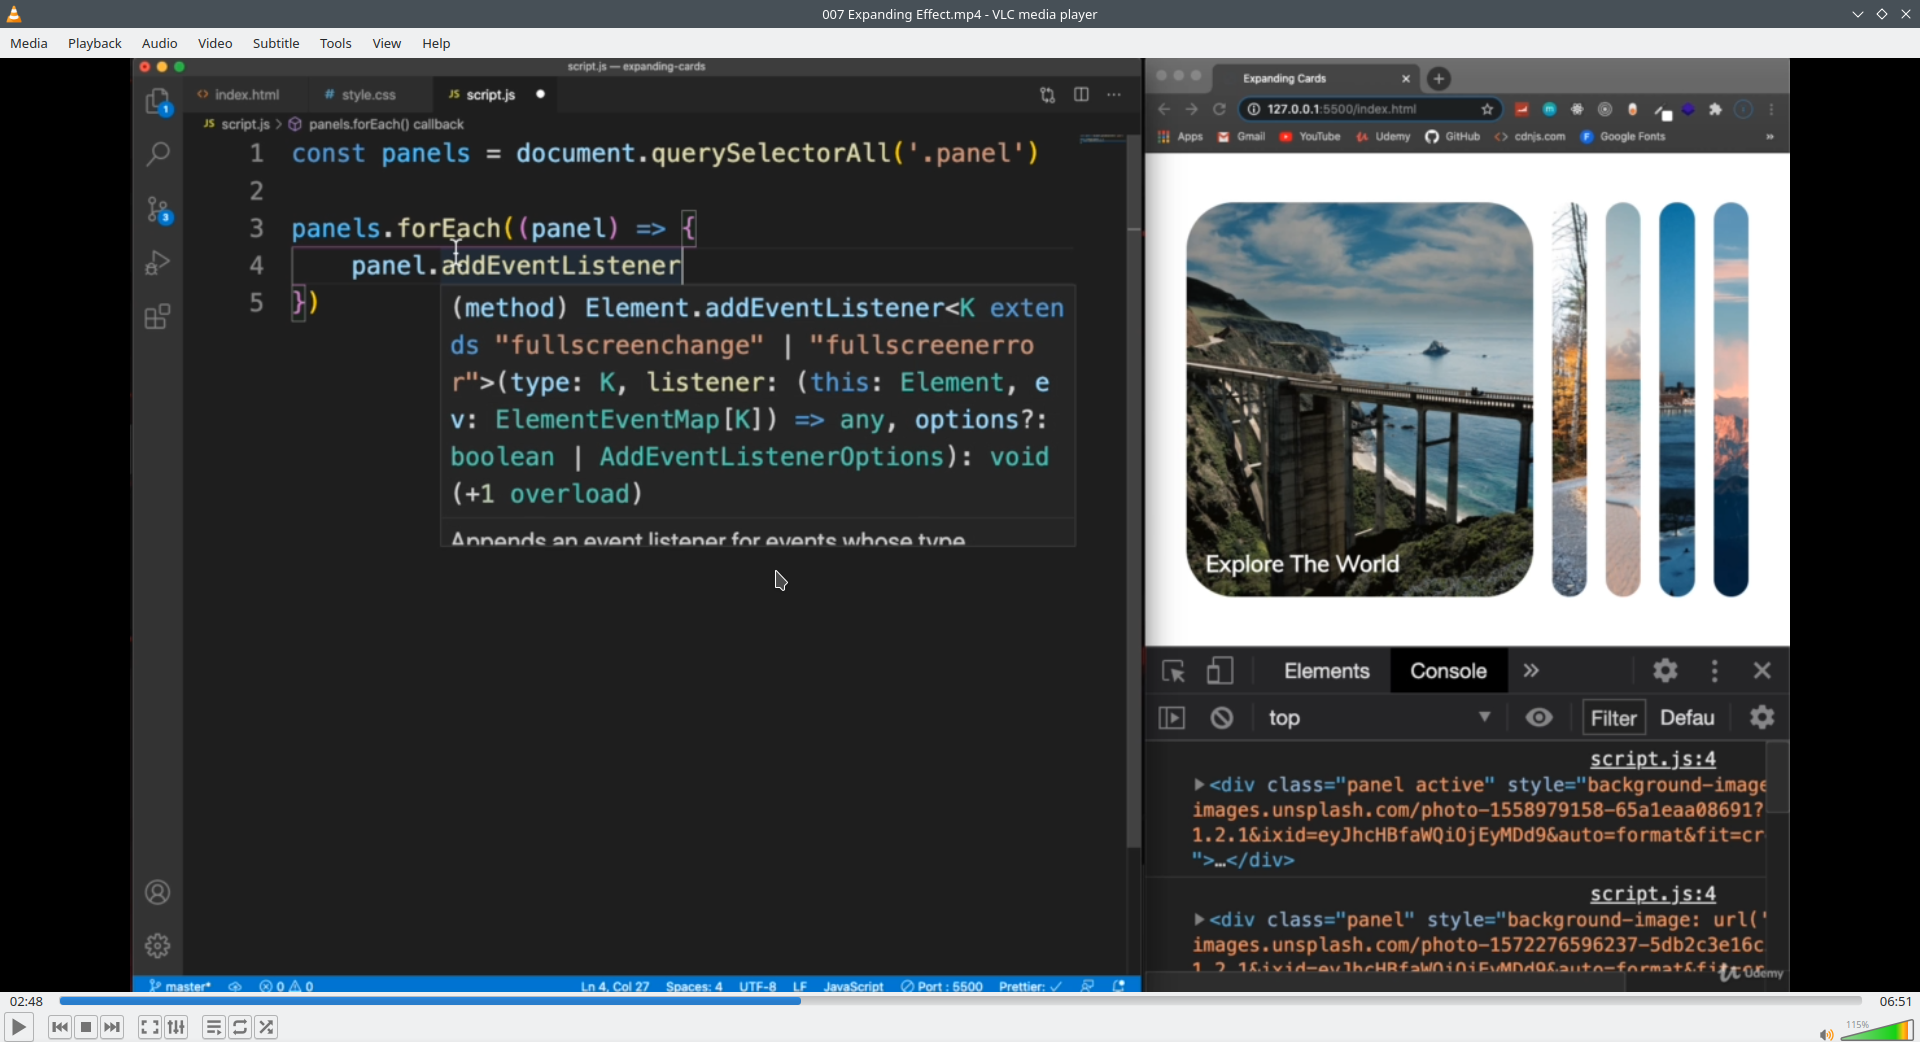
Task: Click the 'Explore The World' panel image
Action: point(1359,400)
